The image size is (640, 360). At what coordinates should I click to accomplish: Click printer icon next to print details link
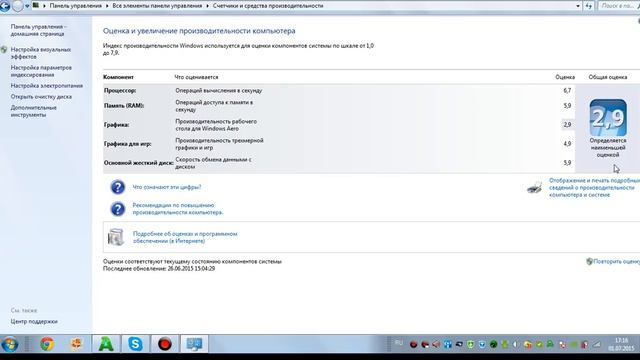(534, 188)
